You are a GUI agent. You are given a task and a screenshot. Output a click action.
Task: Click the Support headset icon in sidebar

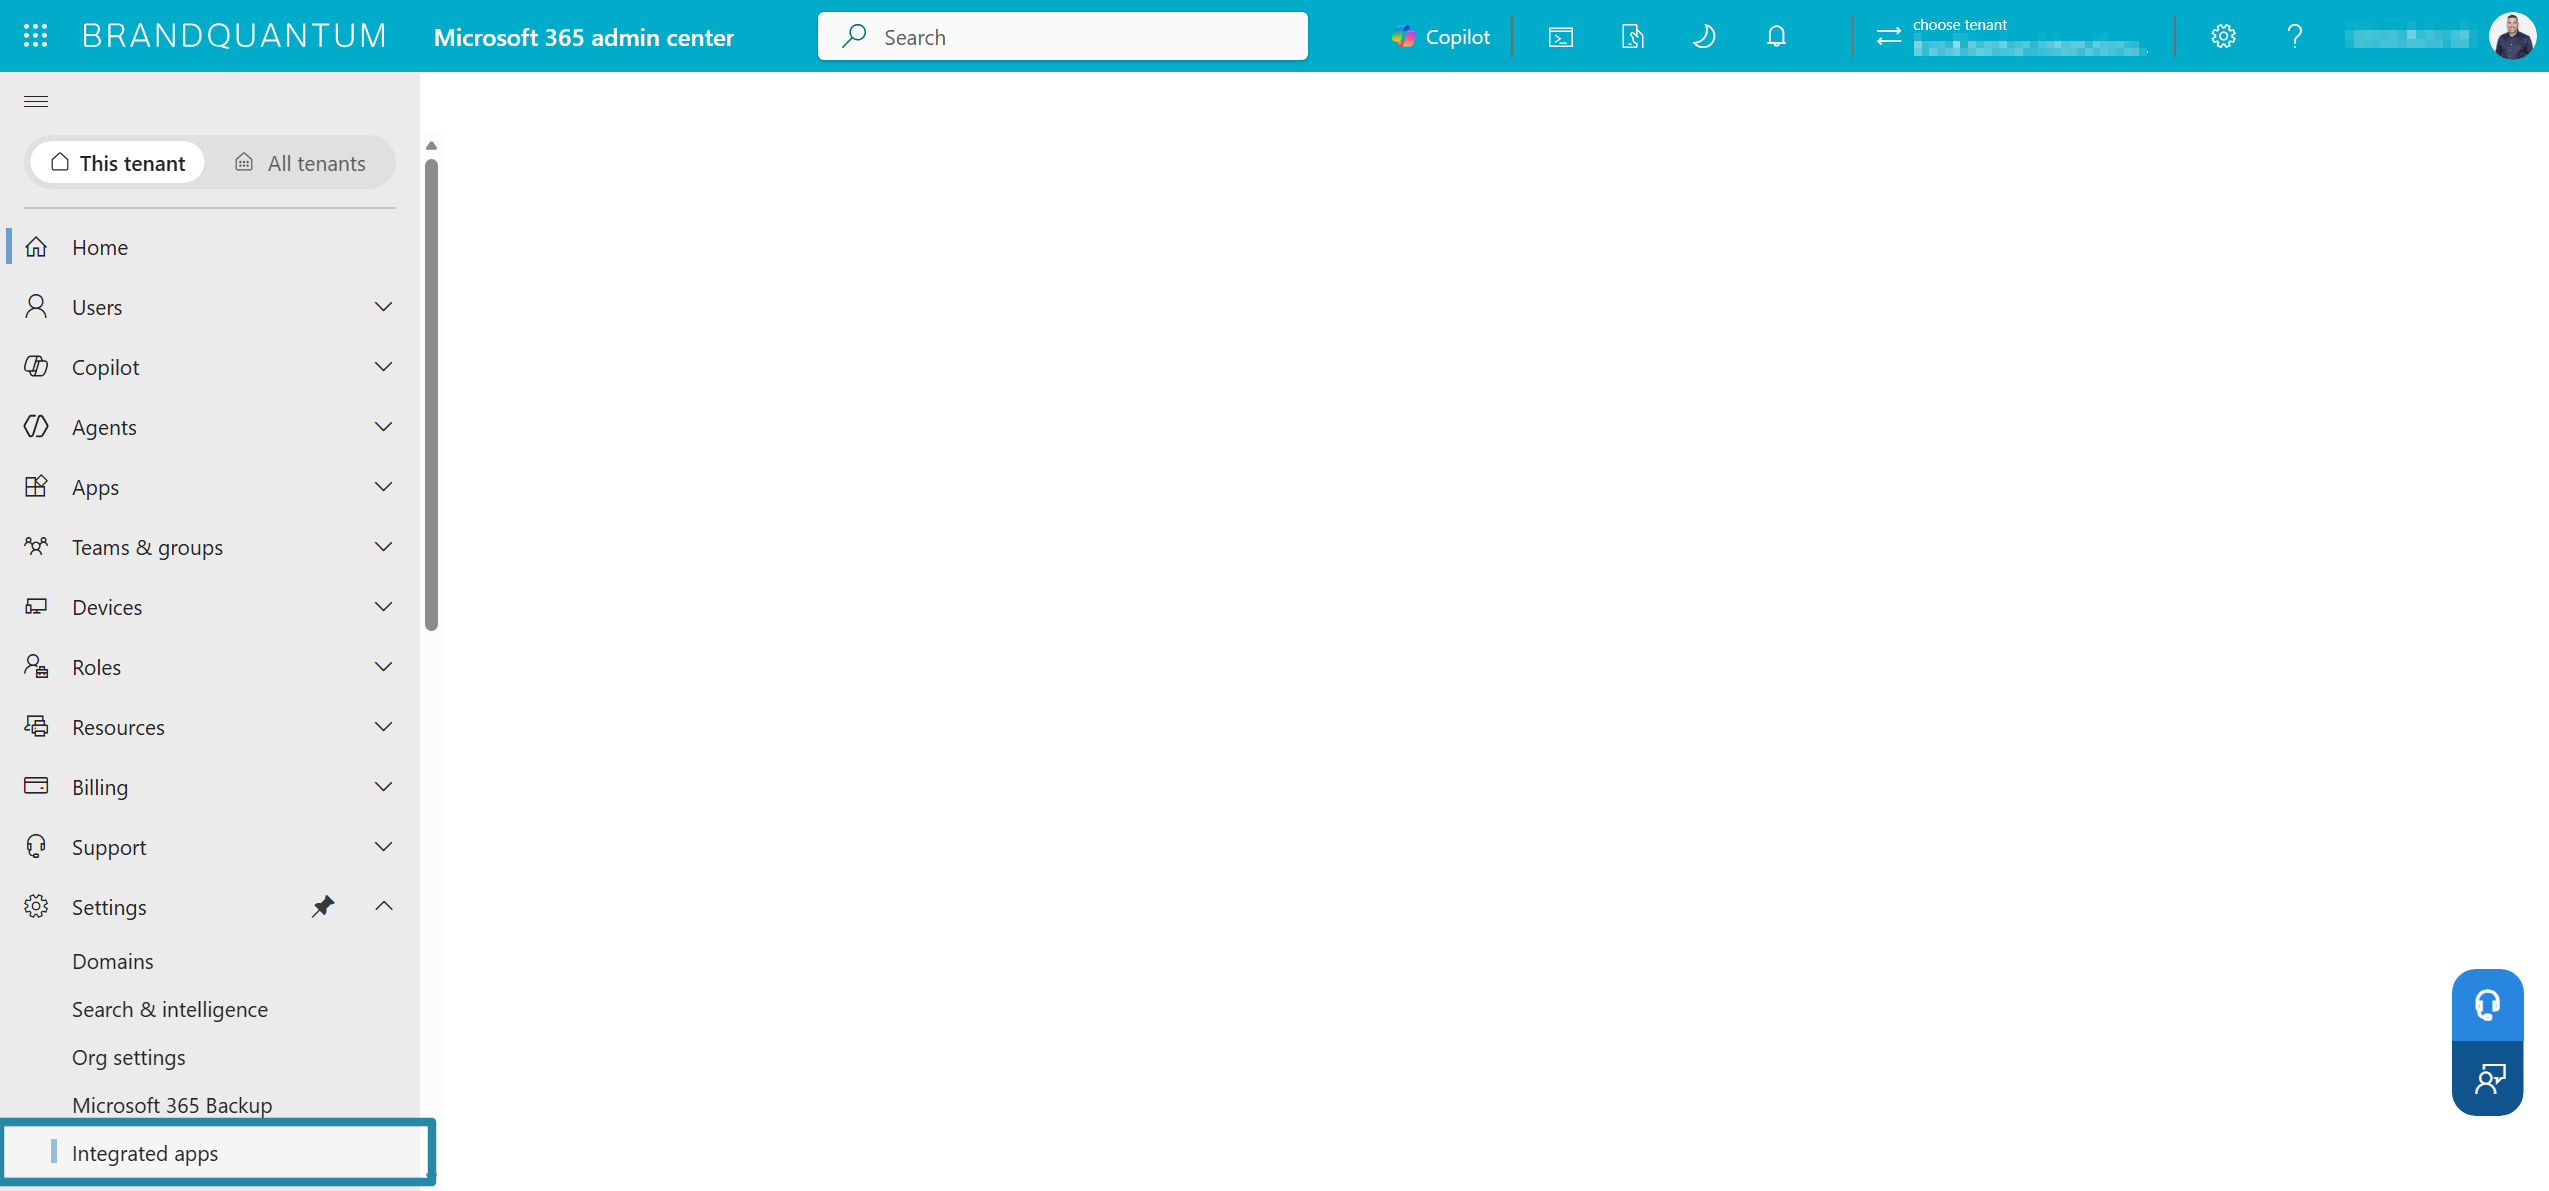coord(36,846)
